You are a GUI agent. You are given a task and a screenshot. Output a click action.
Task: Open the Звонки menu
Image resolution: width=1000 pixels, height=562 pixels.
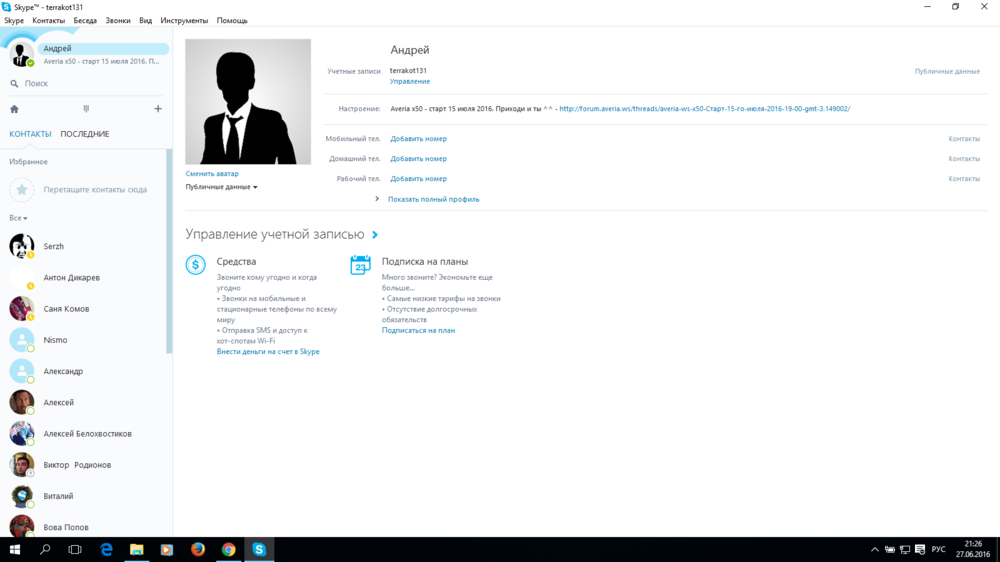118,20
